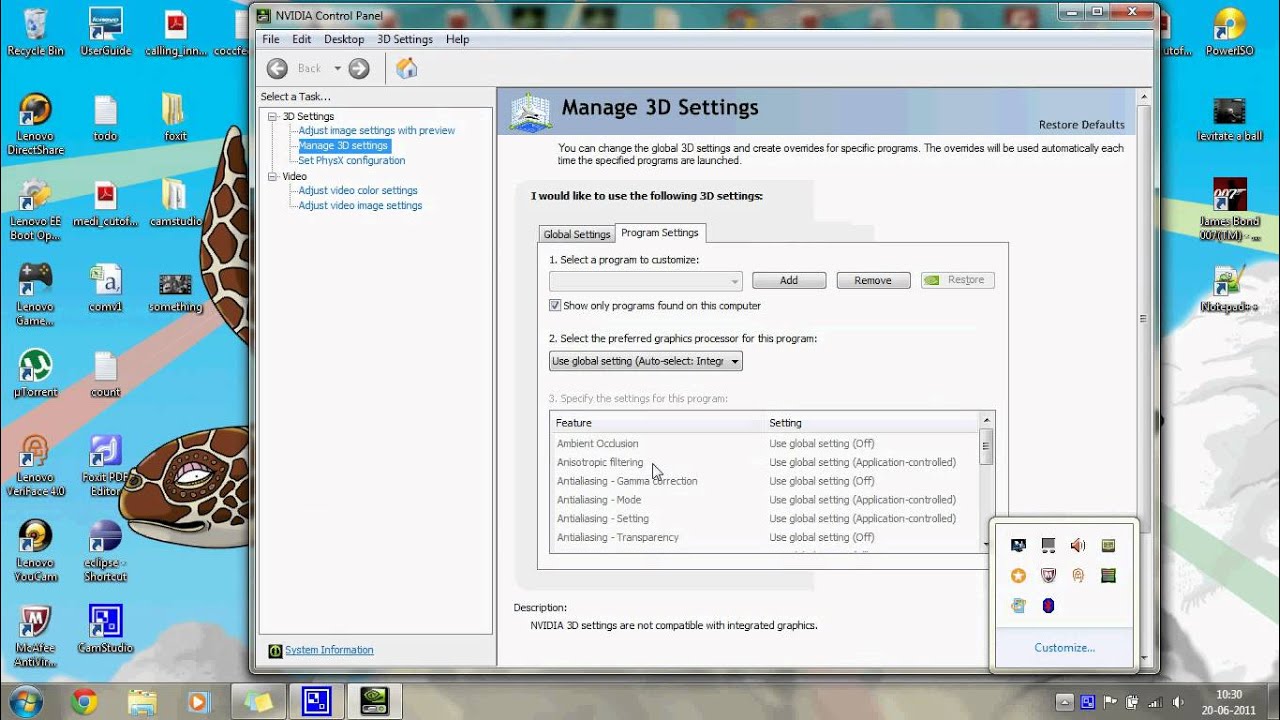1280x720 pixels.
Task: Open the File menu
Action: (271, 39)
